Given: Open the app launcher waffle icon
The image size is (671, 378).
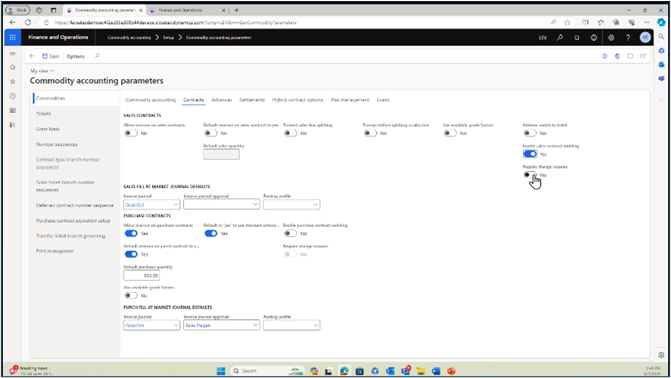Looking at the screenshot, I should tap(12, 37).
